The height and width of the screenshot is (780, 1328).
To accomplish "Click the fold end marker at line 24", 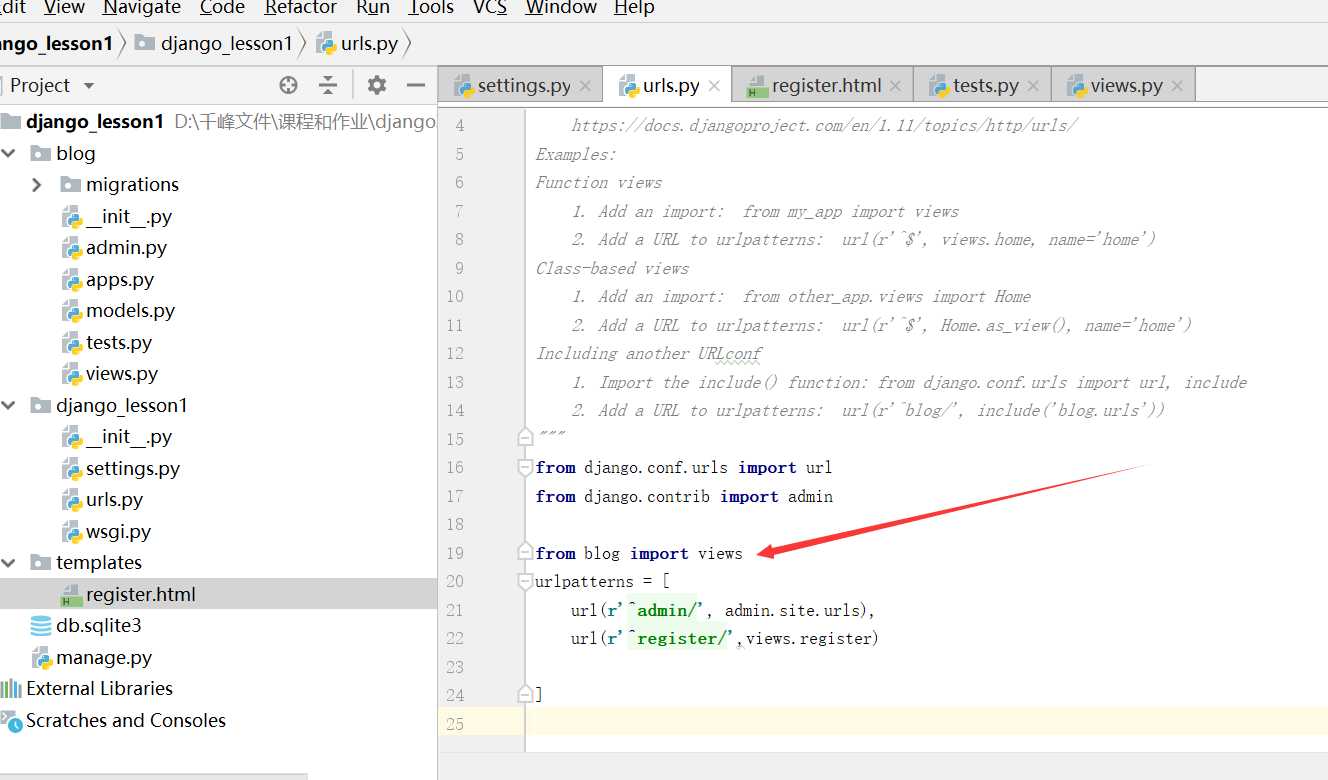I will click(525, 694).
